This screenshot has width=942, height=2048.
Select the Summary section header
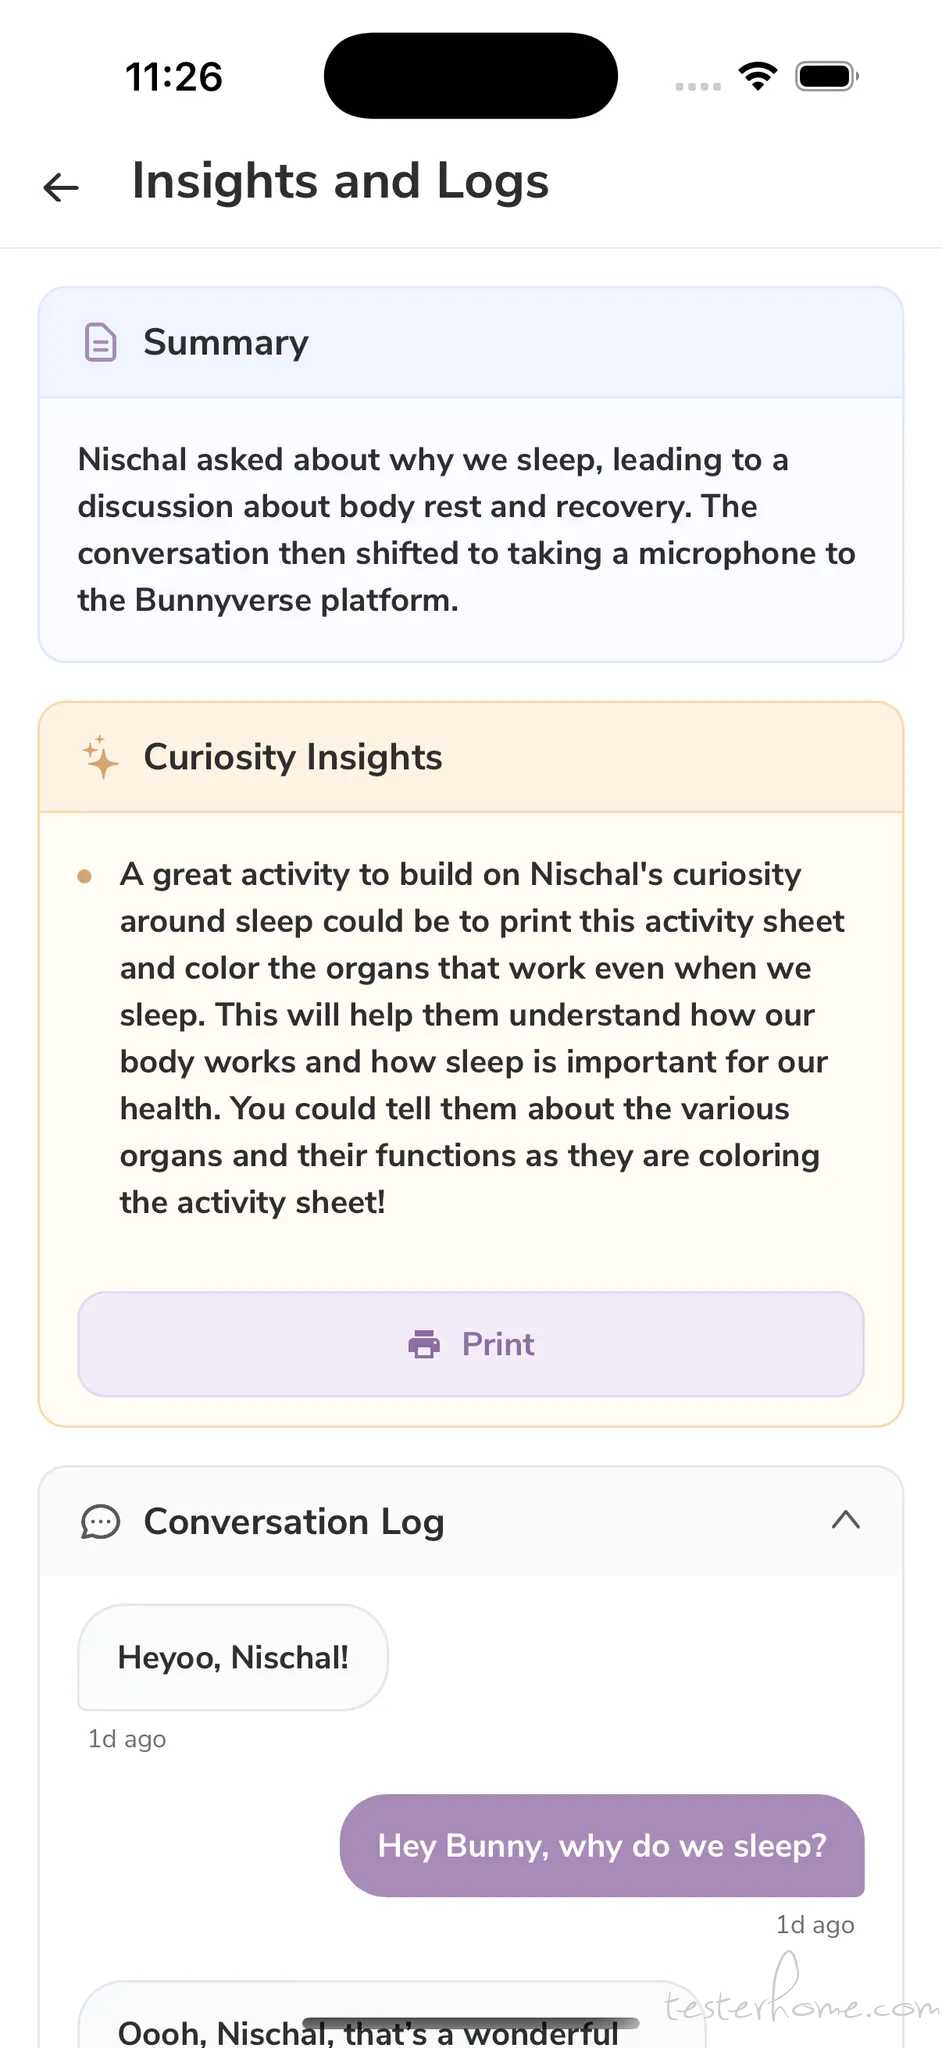pos(471,342)
